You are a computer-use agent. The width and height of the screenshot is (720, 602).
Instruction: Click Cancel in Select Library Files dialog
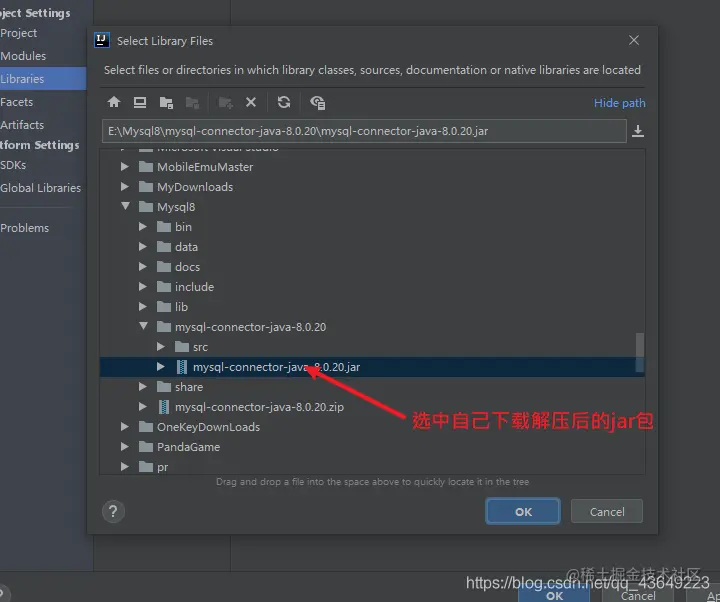point(607,512)
